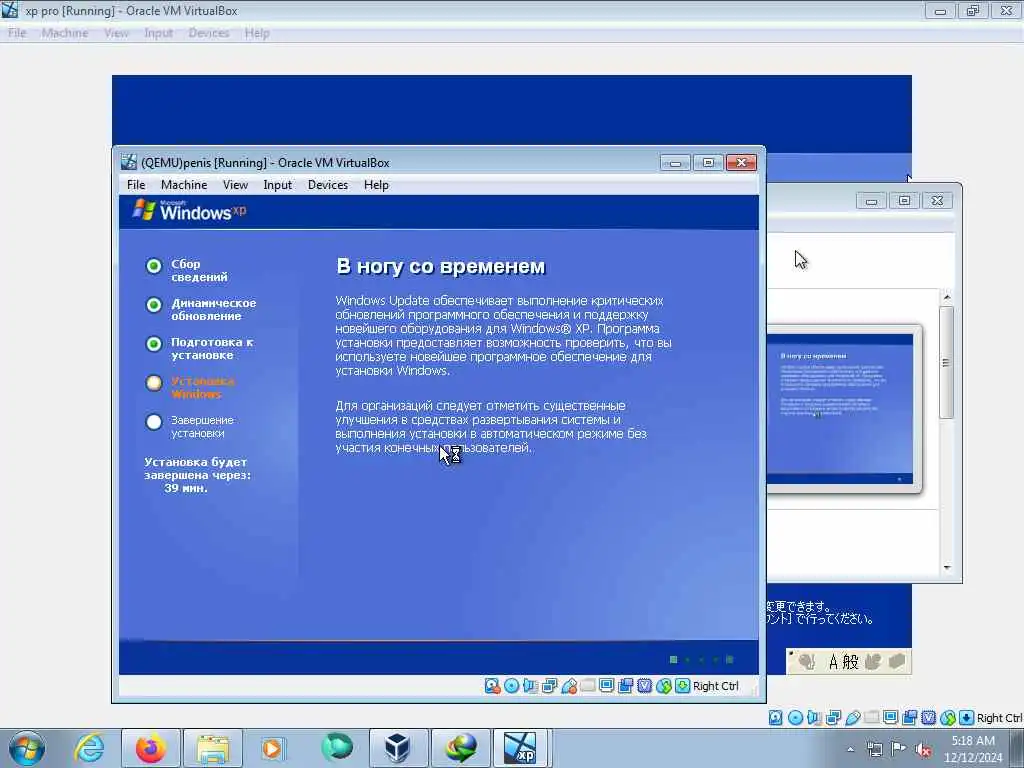1024x768 pixels.
Task: Click shared folders indicator in QEMU window status bar
Action: (x=588, y=686)
